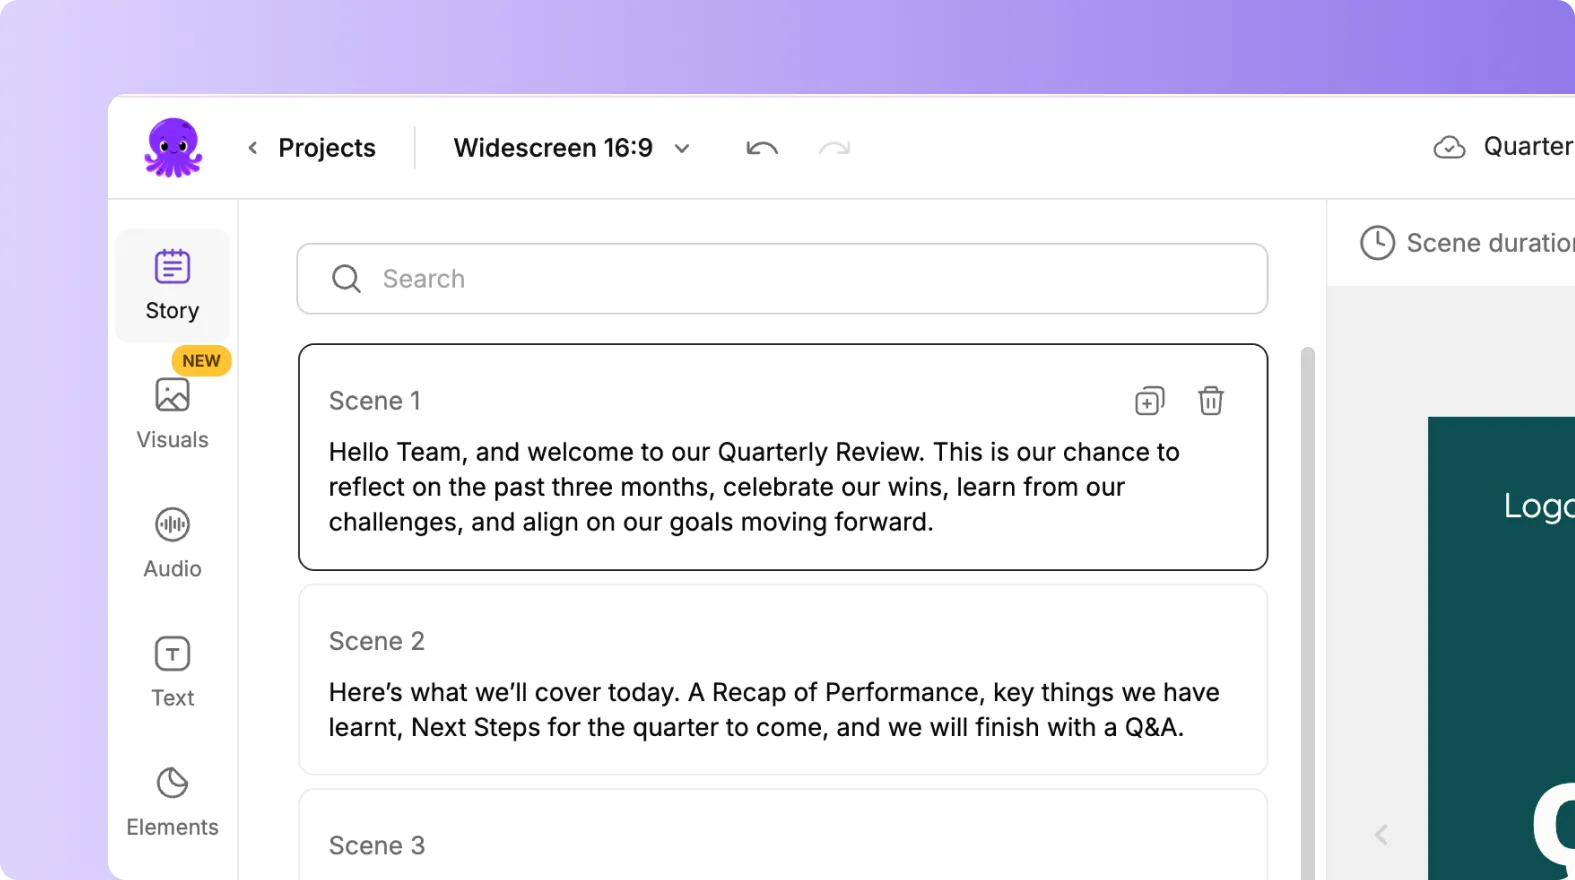Image resolution: width=1575 pixels, height=880 pixels.
Task: Switch to the Visuals tab
Action: [172, 414]
